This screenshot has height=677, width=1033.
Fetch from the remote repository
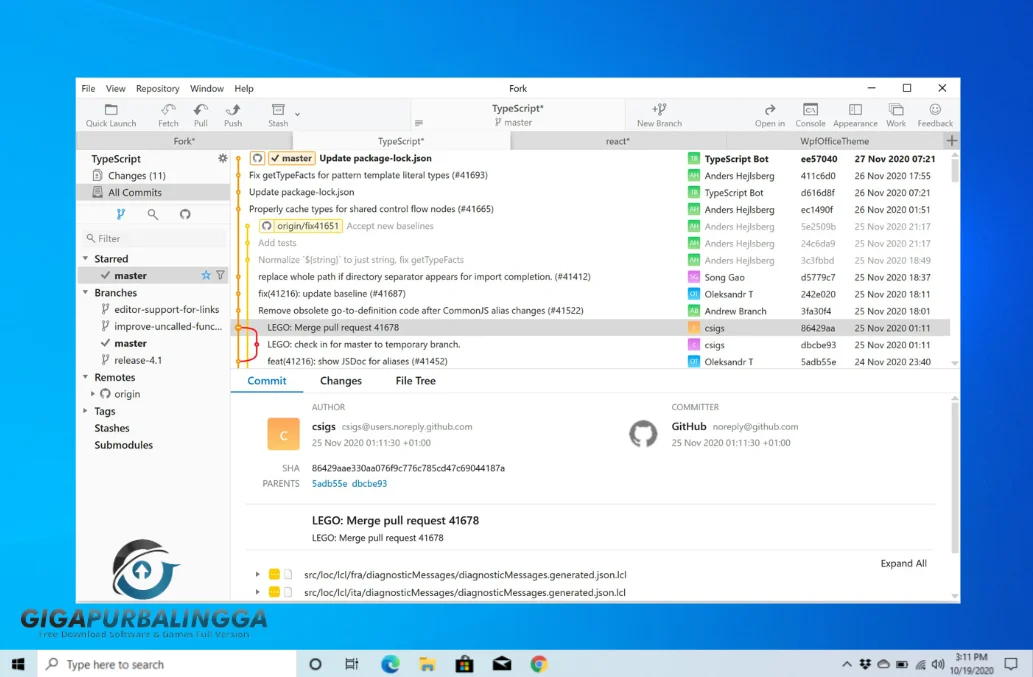click(168, 115)
